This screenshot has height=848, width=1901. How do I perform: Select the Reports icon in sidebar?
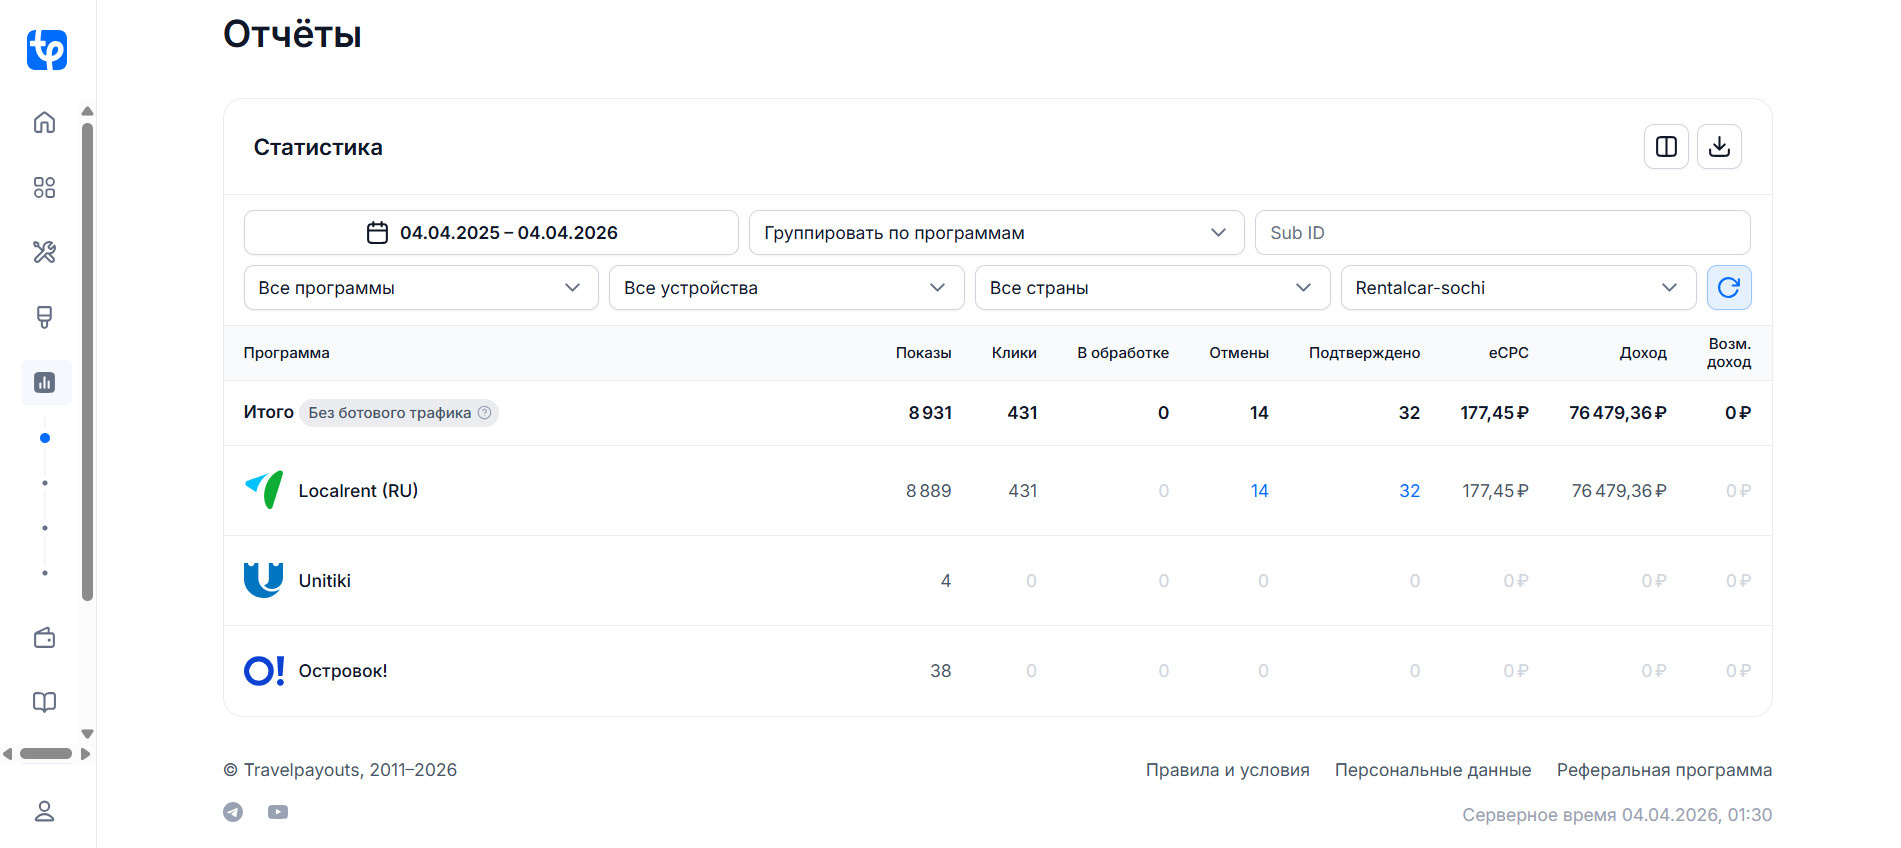tap(45, 382)
